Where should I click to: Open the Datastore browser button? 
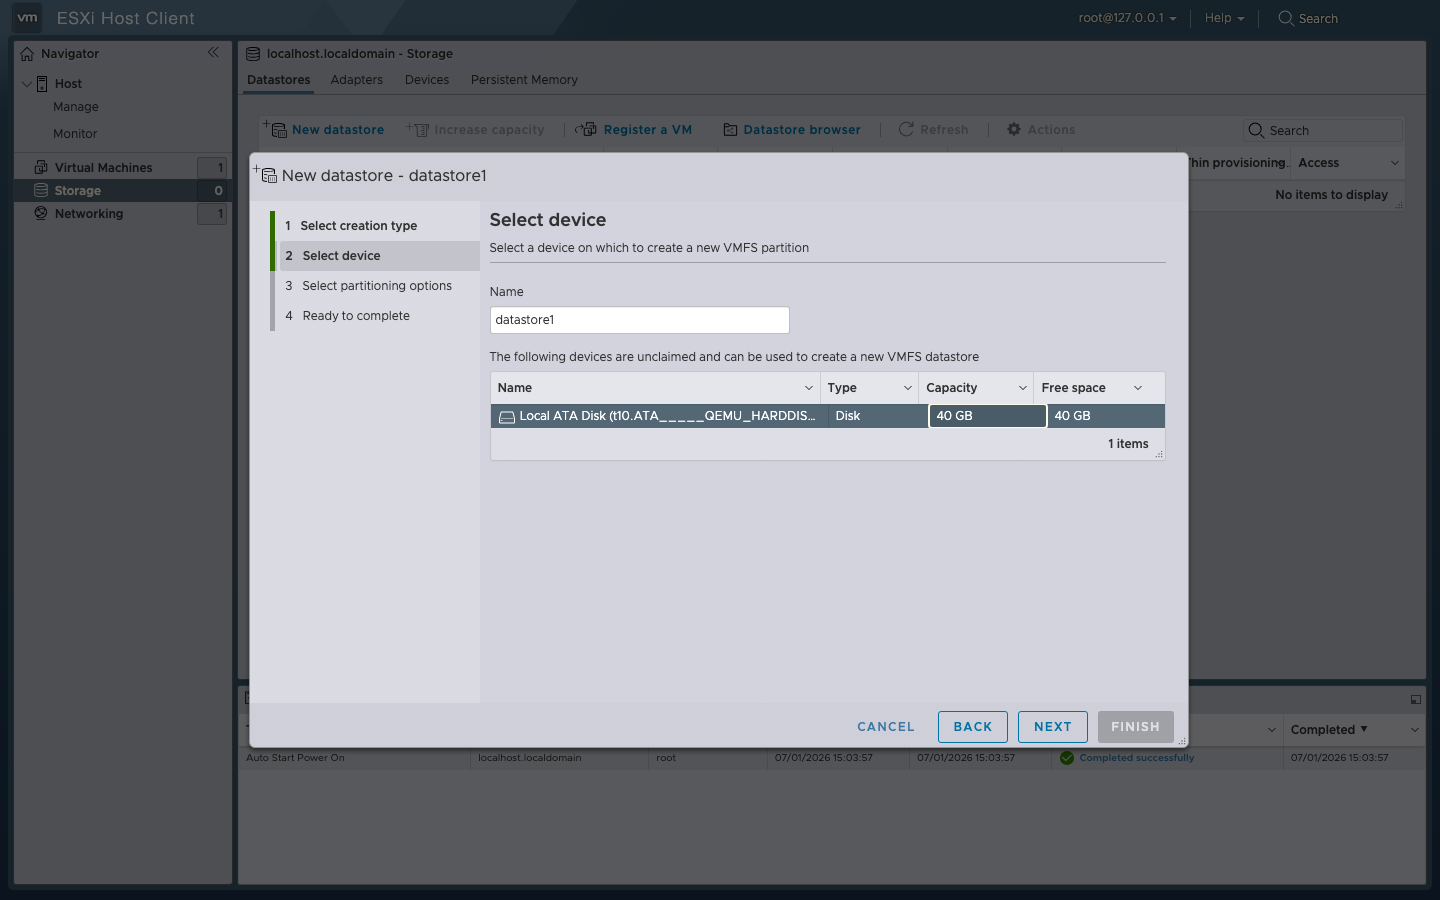[x=792, y=130]
